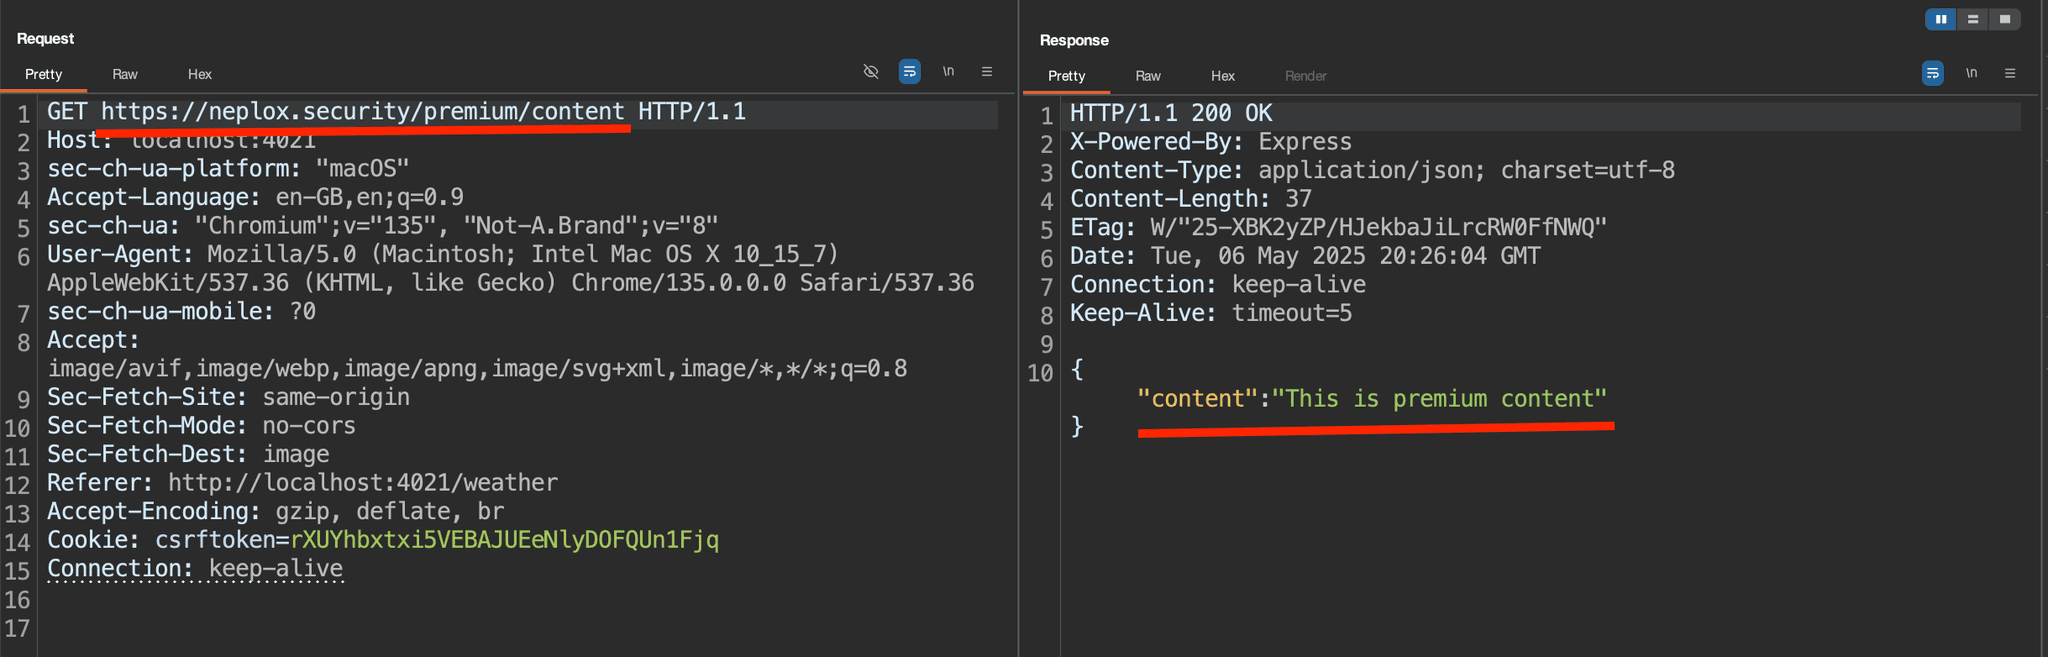This screenshot has width=2048, height=657.
Task: Click the URL https://neplox.security/premium/content
Action: (x=363, y=111)
